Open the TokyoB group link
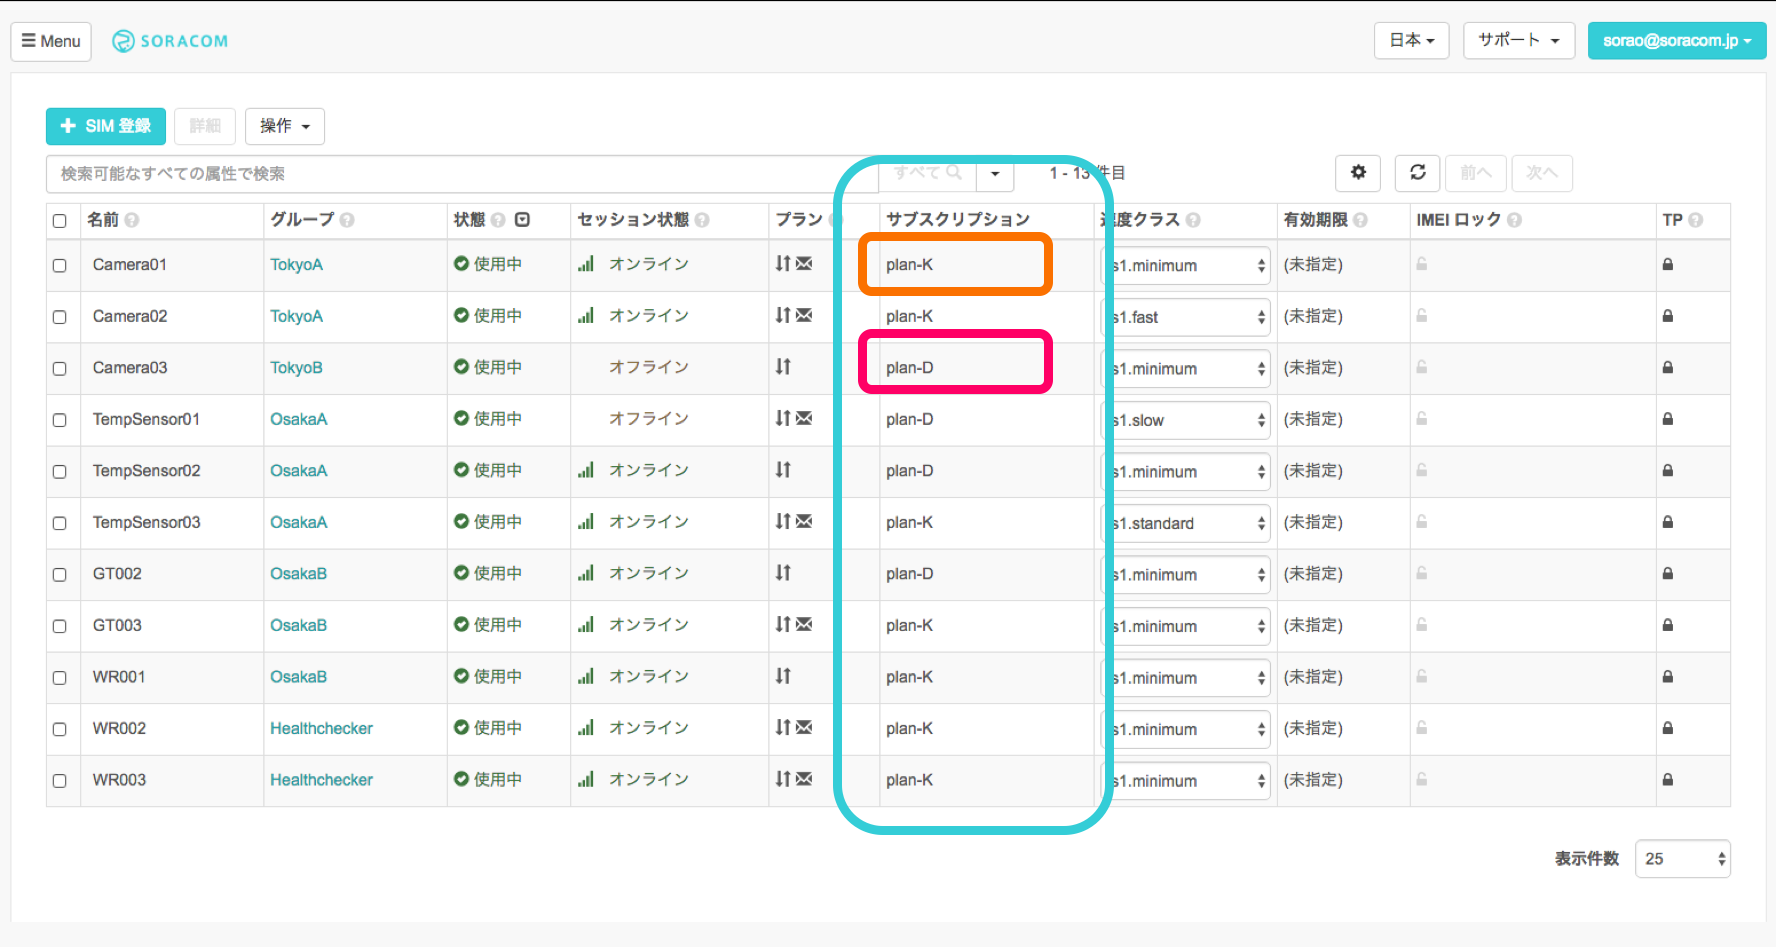 [296, 368]
